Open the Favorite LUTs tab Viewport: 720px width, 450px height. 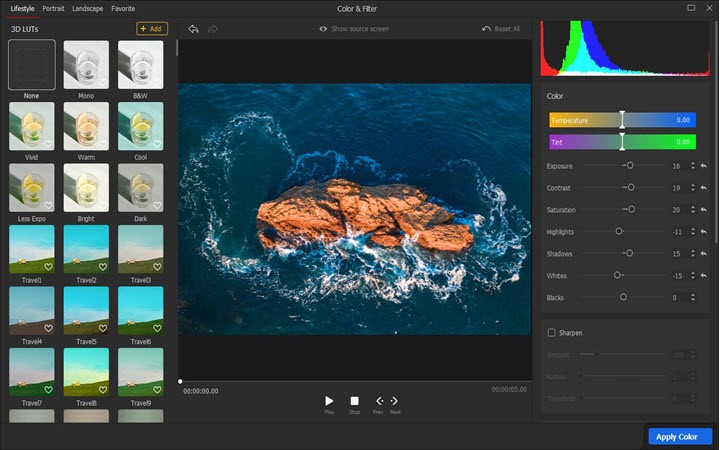[124, 8]
